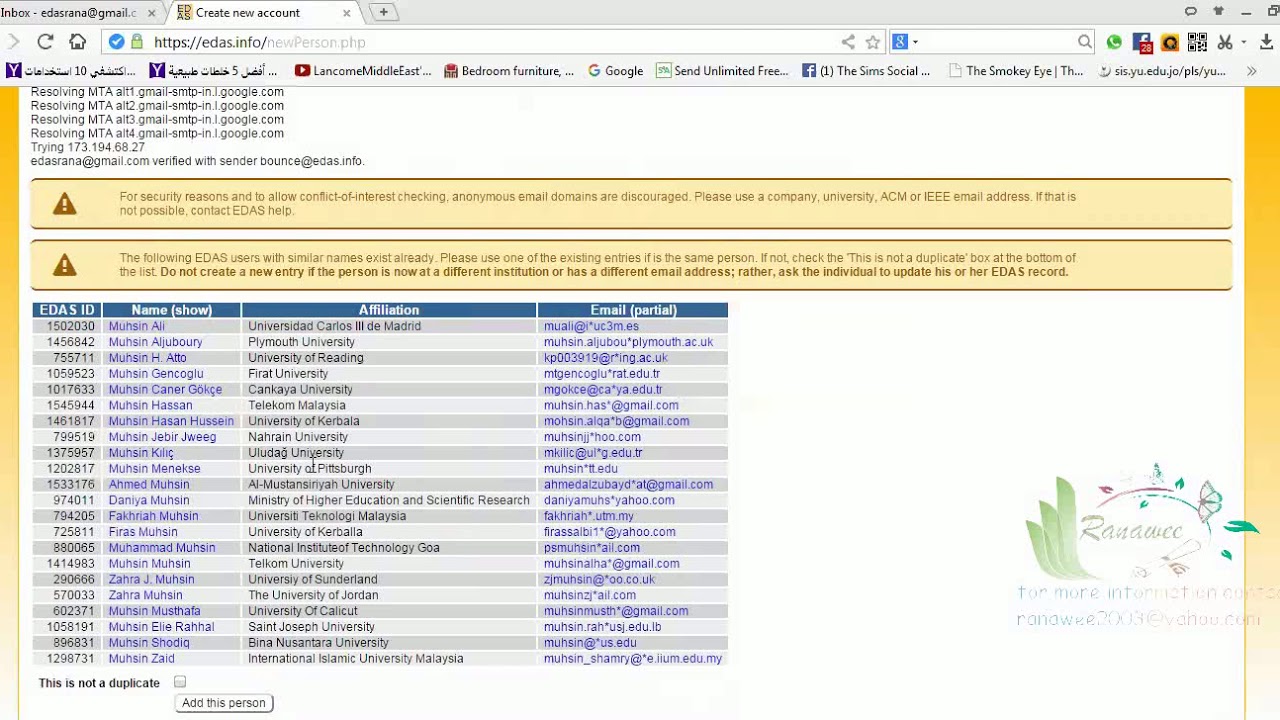Close the Create new account tab
This screenshot has height=720, width=1280.
tap(347, 13)
